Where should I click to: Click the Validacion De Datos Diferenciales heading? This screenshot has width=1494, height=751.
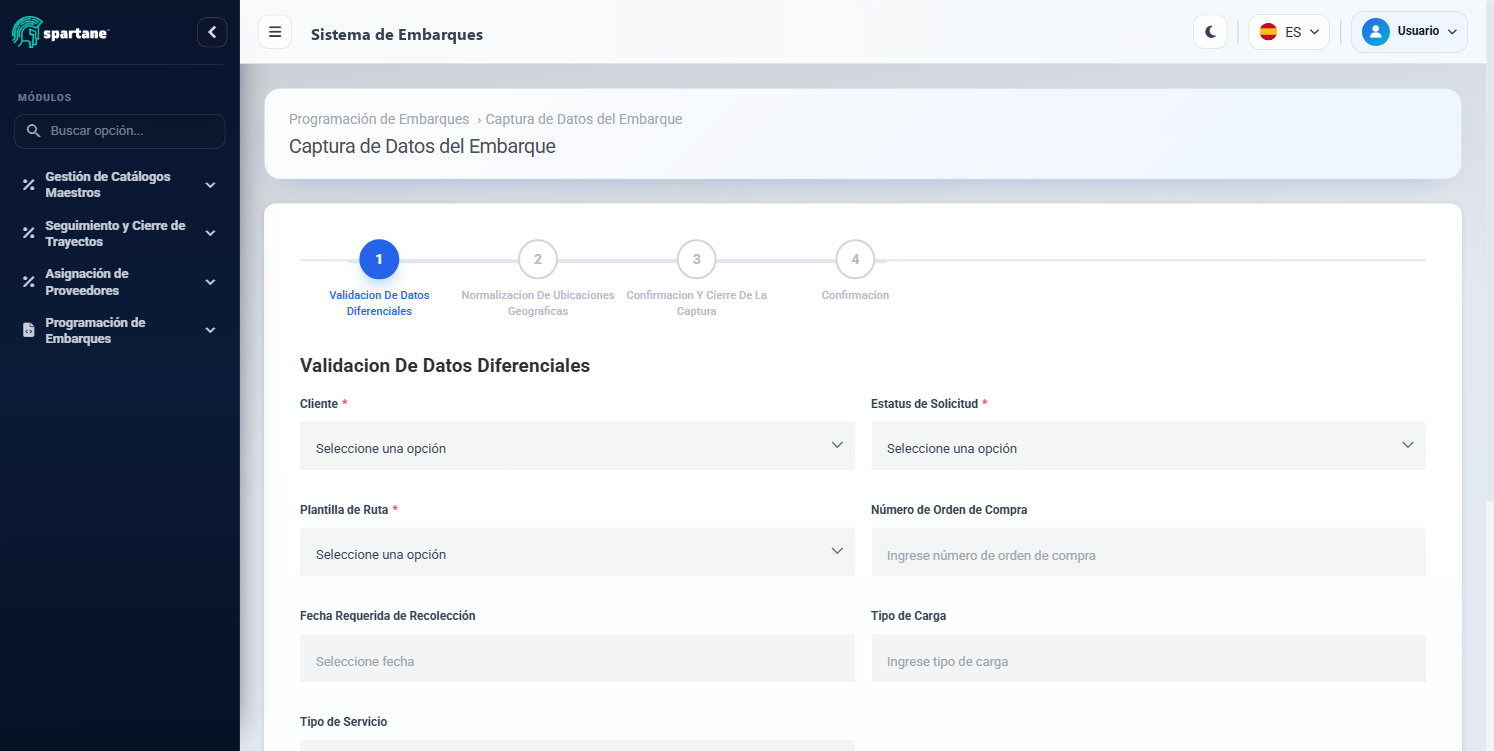pyautogui.click(x=445, y=366)
